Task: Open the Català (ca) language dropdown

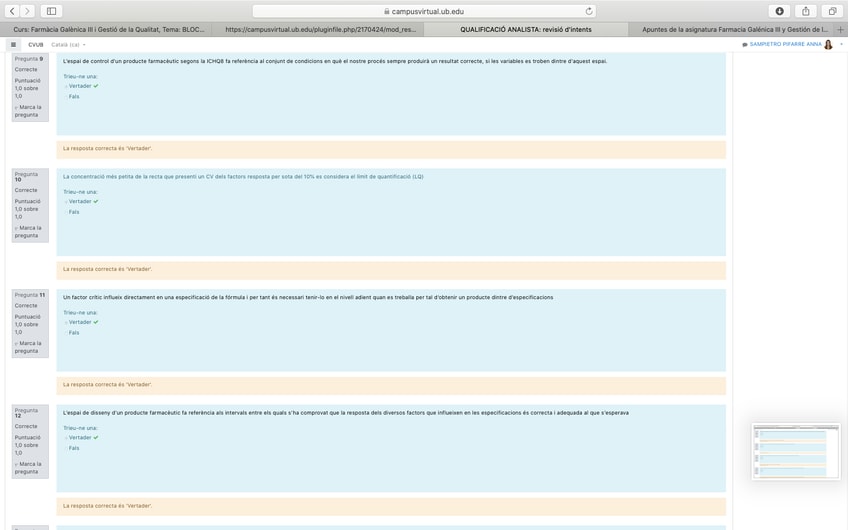Action: 68,44
